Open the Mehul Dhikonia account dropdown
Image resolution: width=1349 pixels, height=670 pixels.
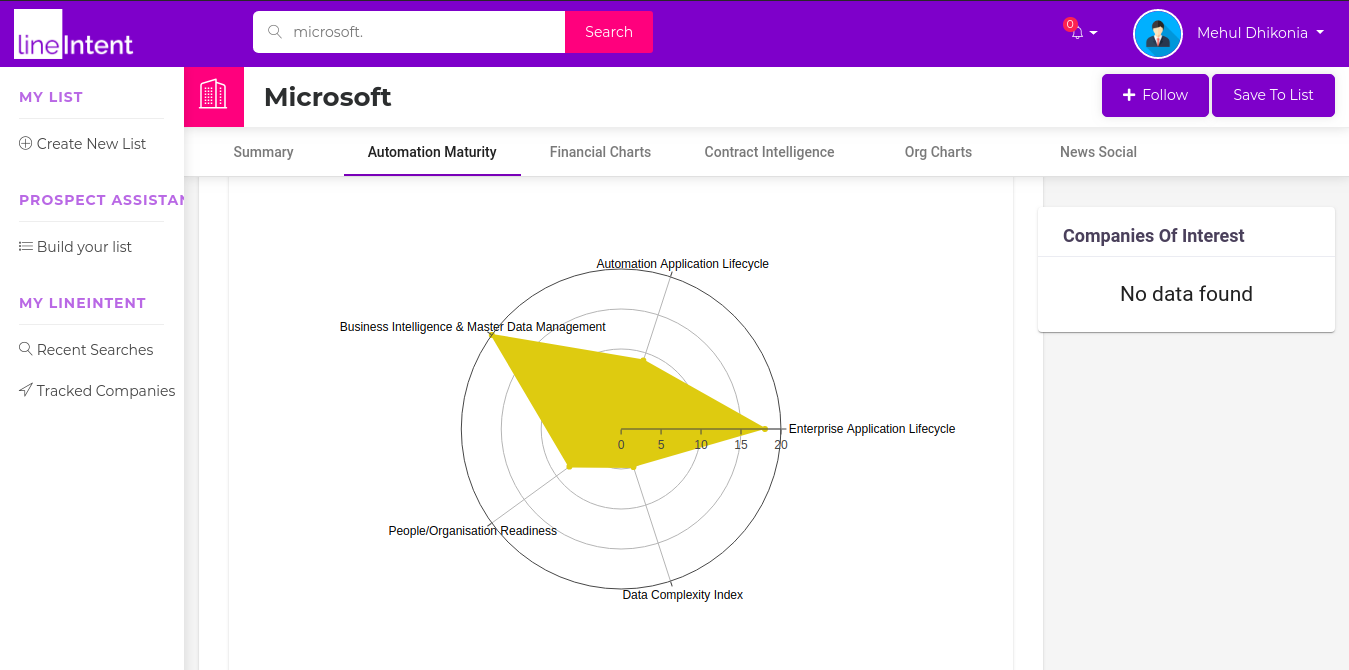(x=1260, y=33)
